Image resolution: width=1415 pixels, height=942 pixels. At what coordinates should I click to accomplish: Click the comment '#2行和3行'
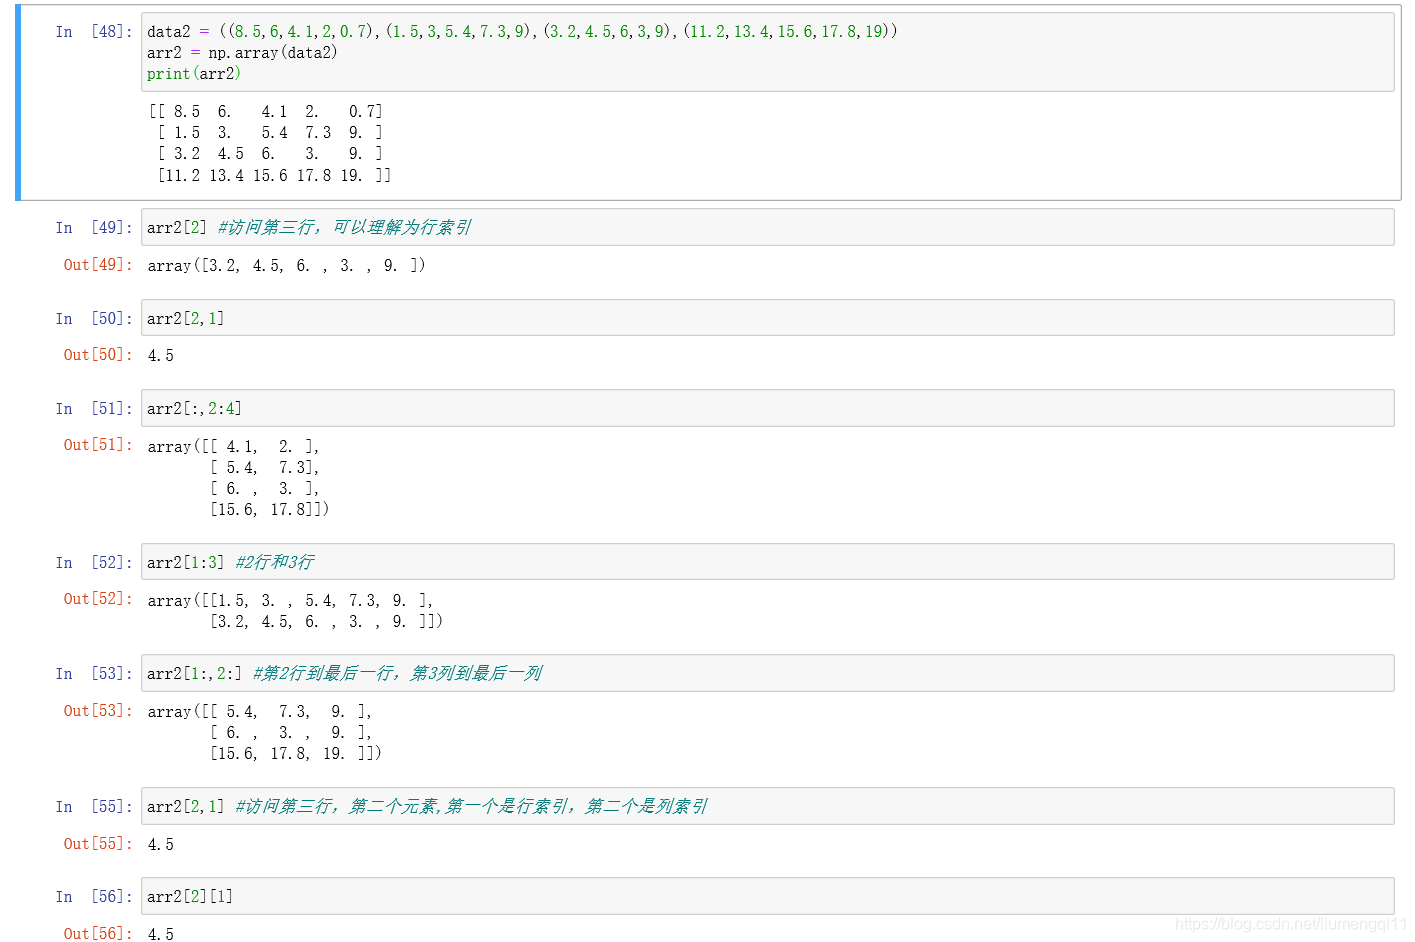[x=274, y=562]
